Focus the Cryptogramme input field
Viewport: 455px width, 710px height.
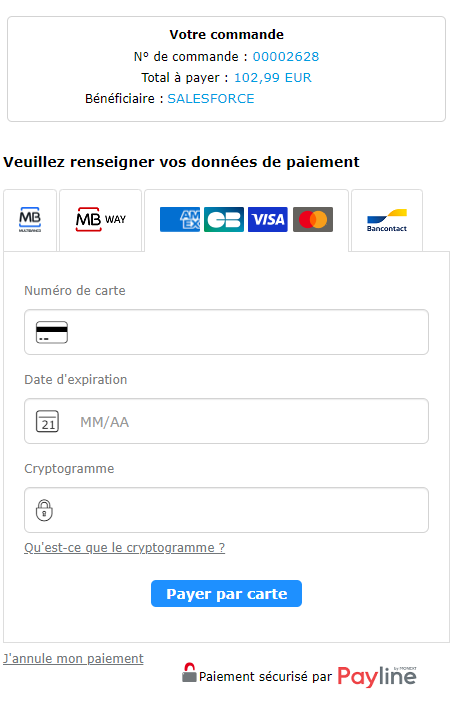[x=226, y=510]
